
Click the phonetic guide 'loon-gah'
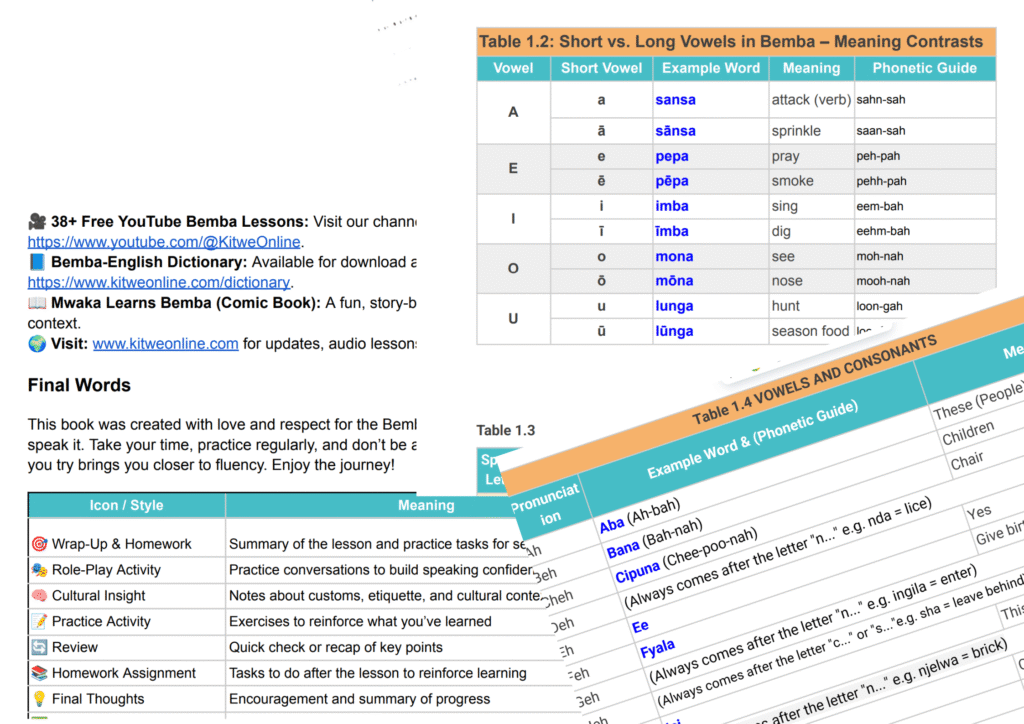880,306
